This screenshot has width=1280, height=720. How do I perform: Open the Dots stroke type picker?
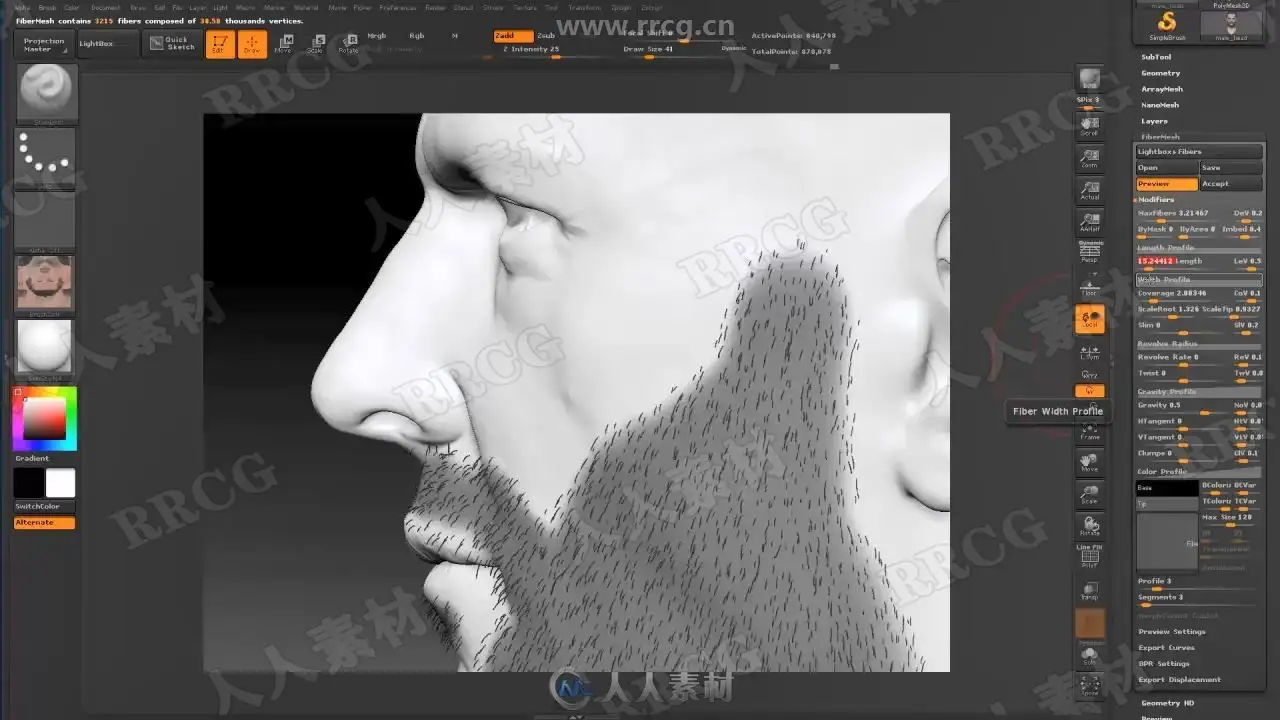click(x=47, y=158)
